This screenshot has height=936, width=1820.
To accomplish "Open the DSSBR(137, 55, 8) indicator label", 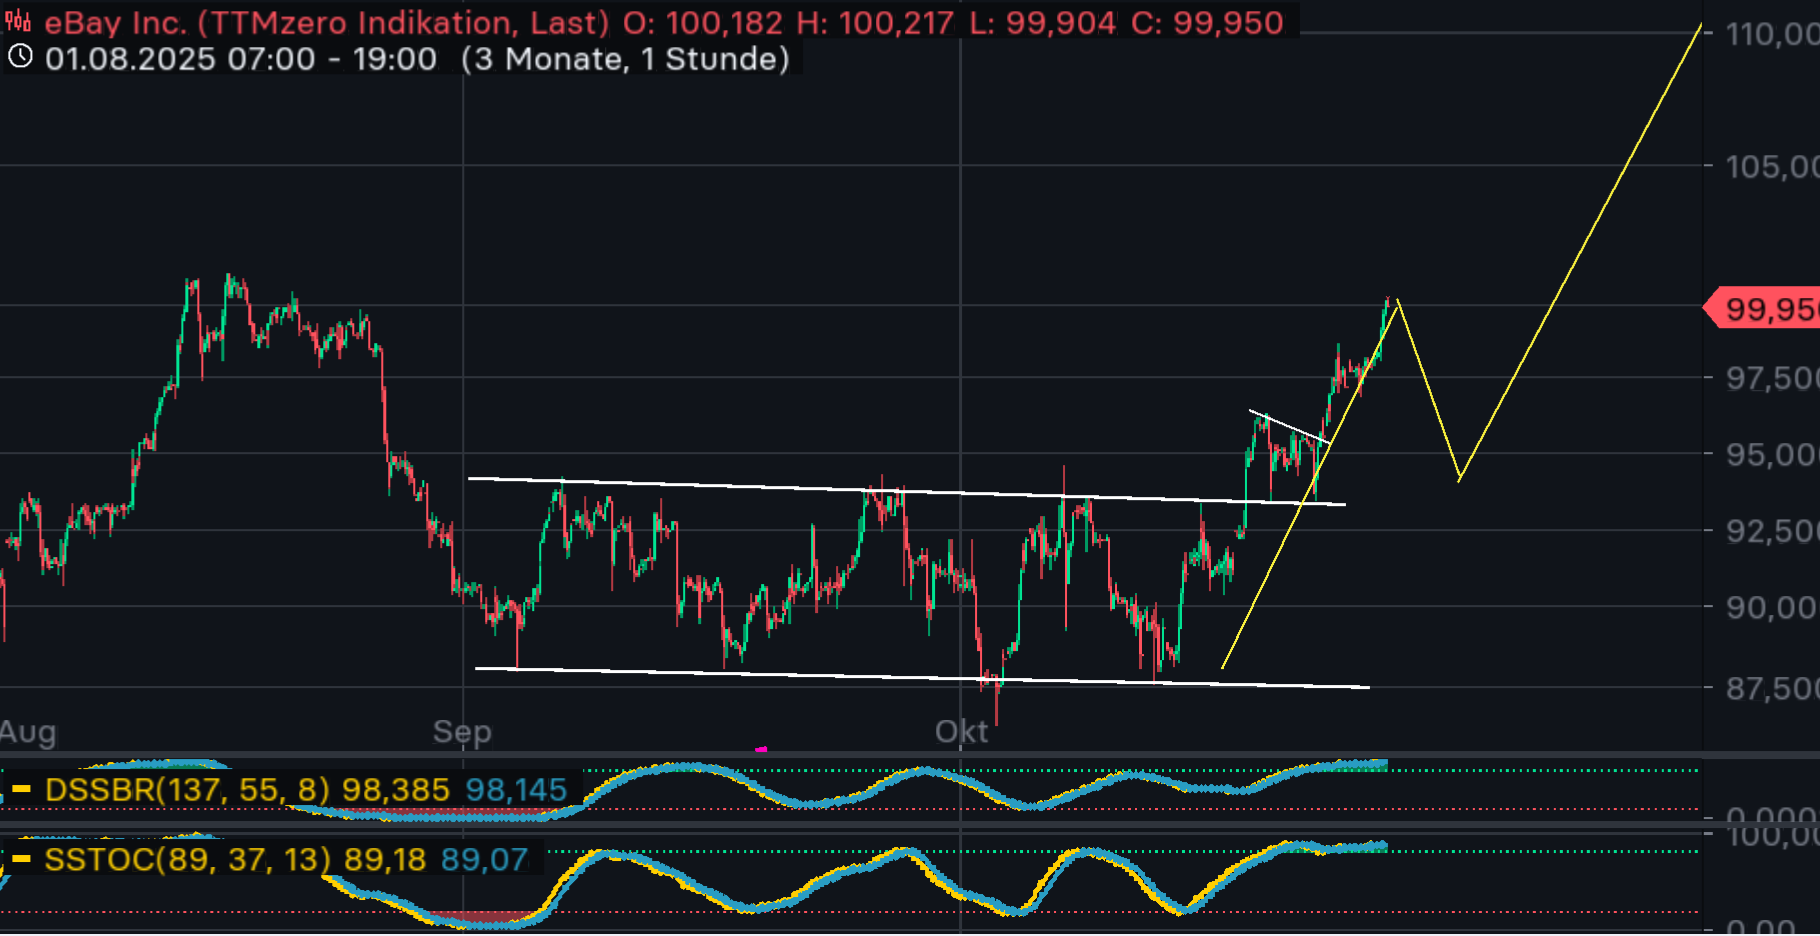I will [x=187, y=790].
